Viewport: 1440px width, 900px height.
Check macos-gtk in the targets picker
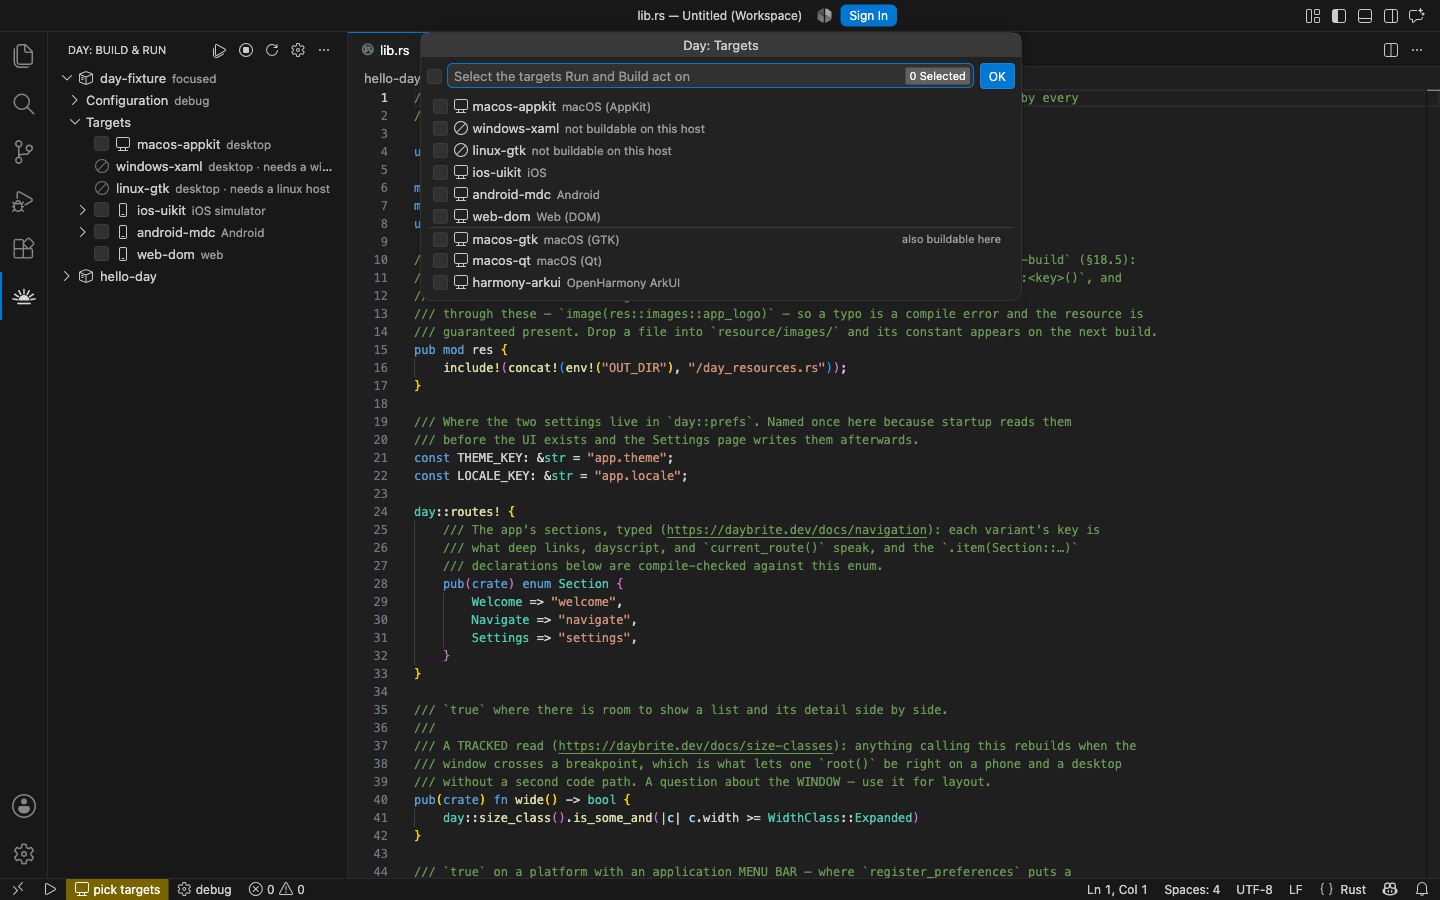[x=440, y=240]
